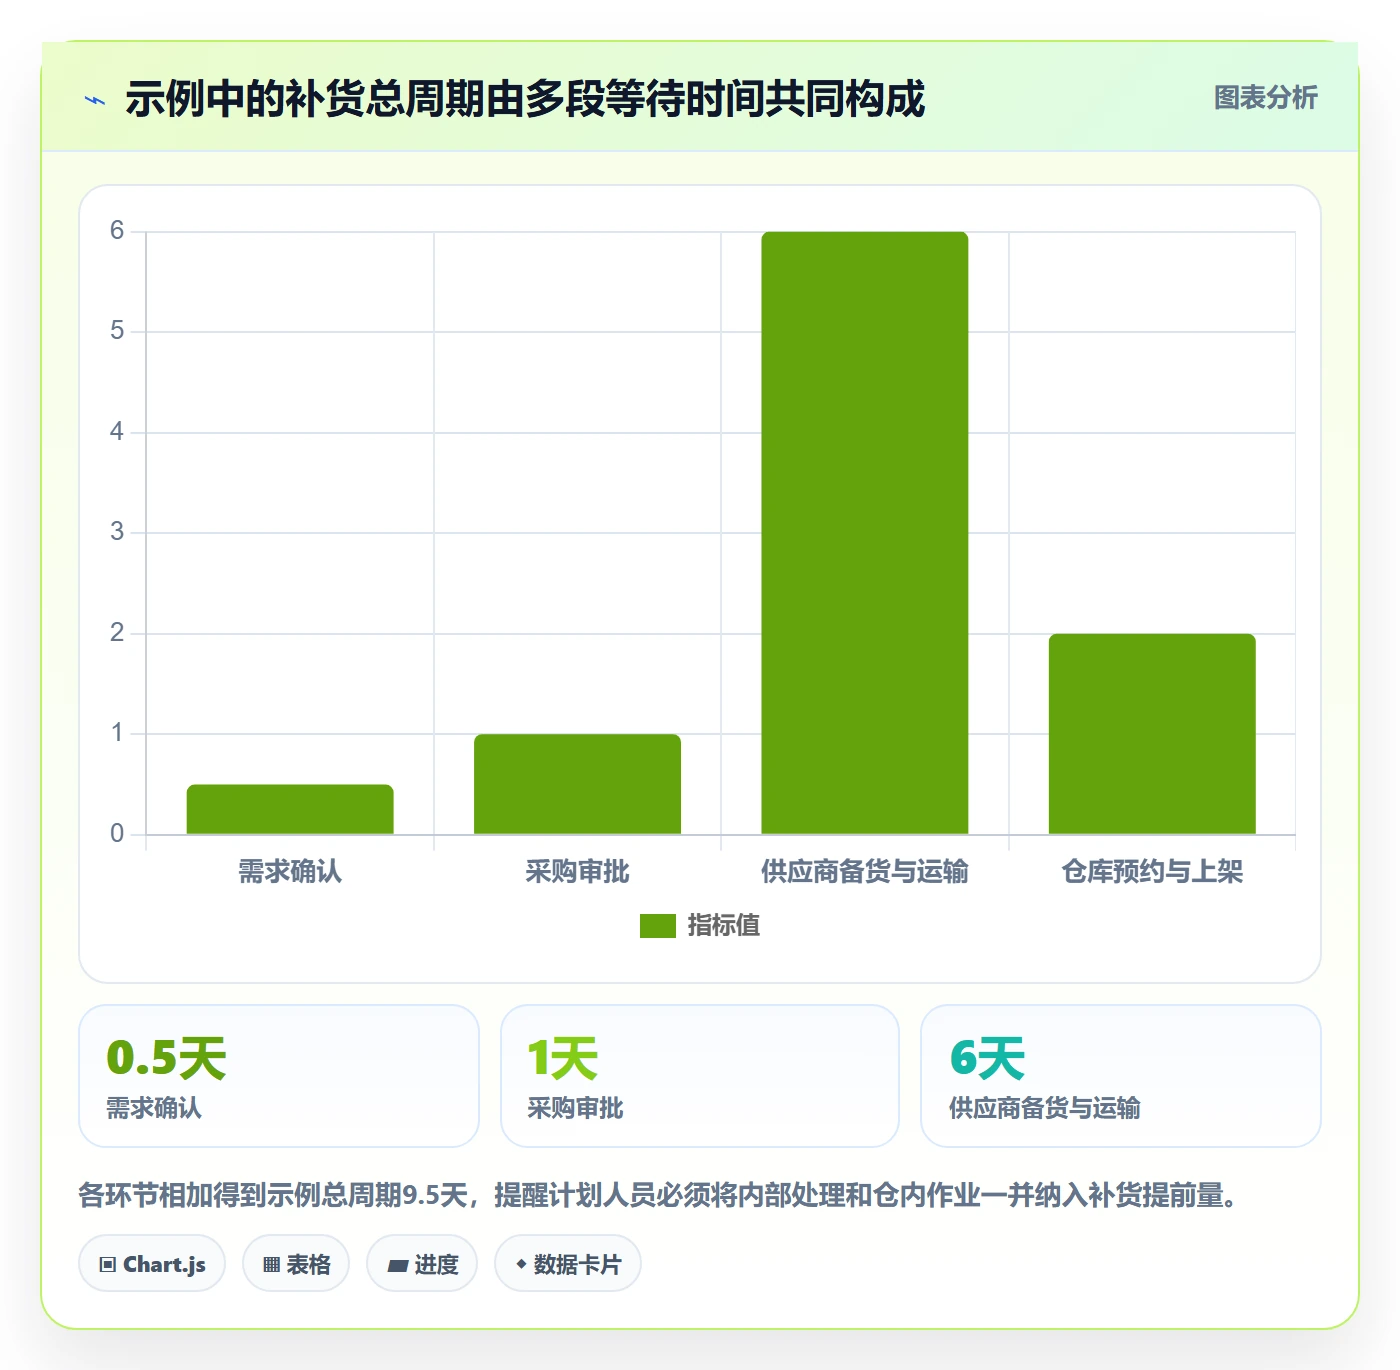Select the 供应商备货与运输 bar in the chart

(865, 533)
